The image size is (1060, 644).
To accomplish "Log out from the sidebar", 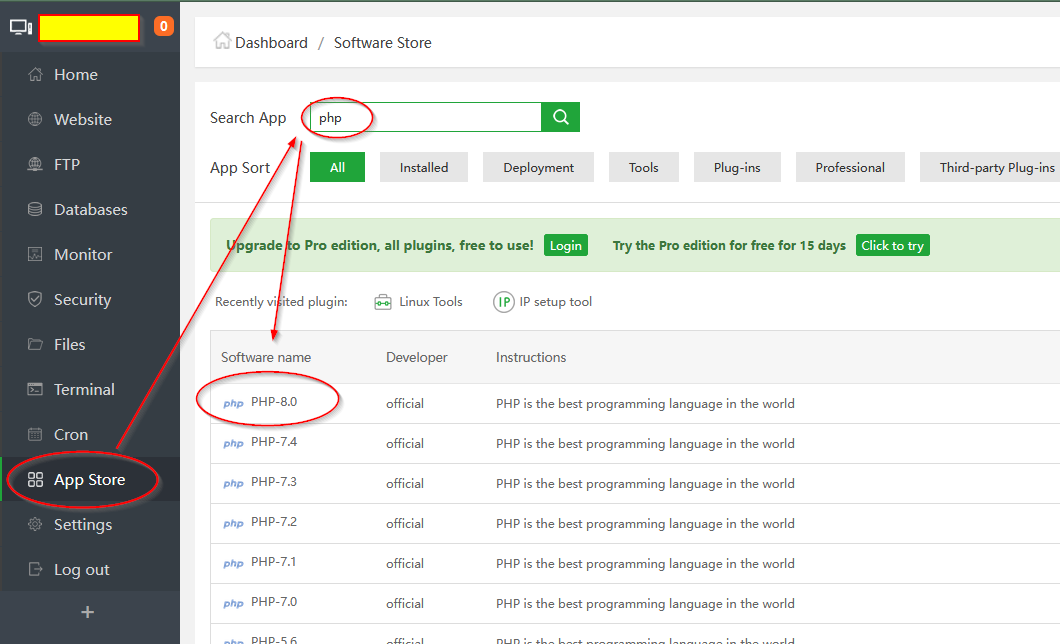I will point(81,569).
